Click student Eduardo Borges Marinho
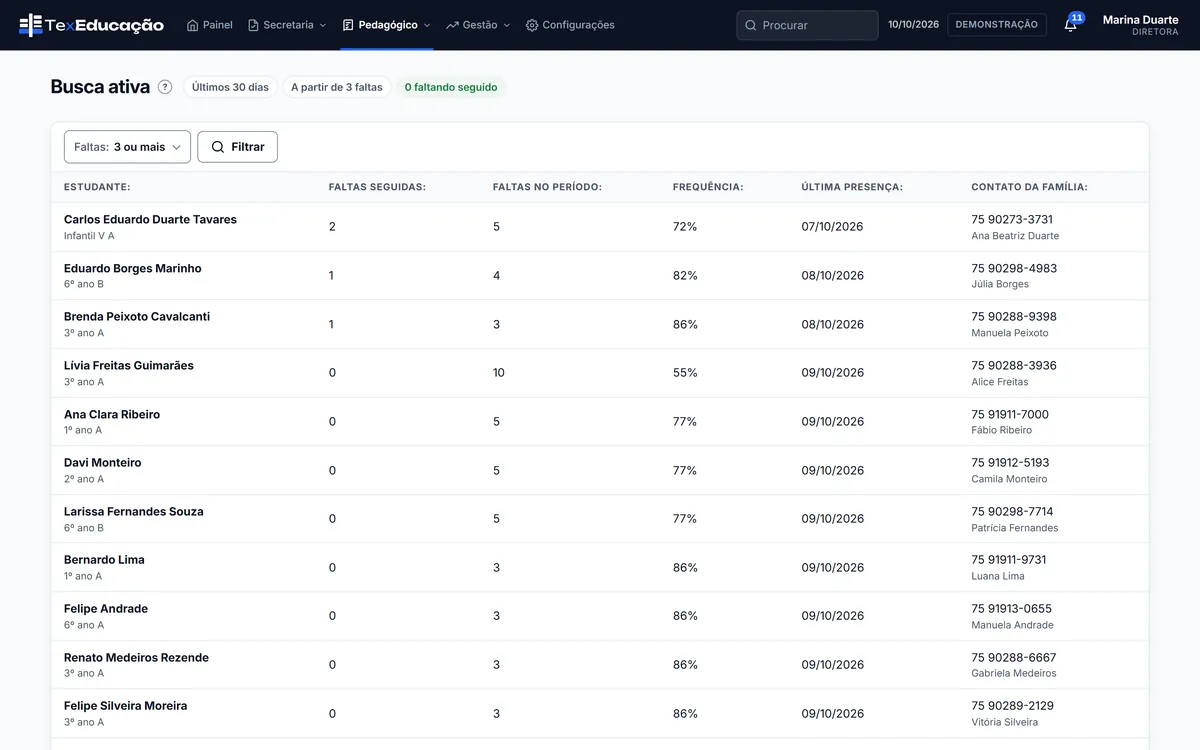 click(133, 269)
